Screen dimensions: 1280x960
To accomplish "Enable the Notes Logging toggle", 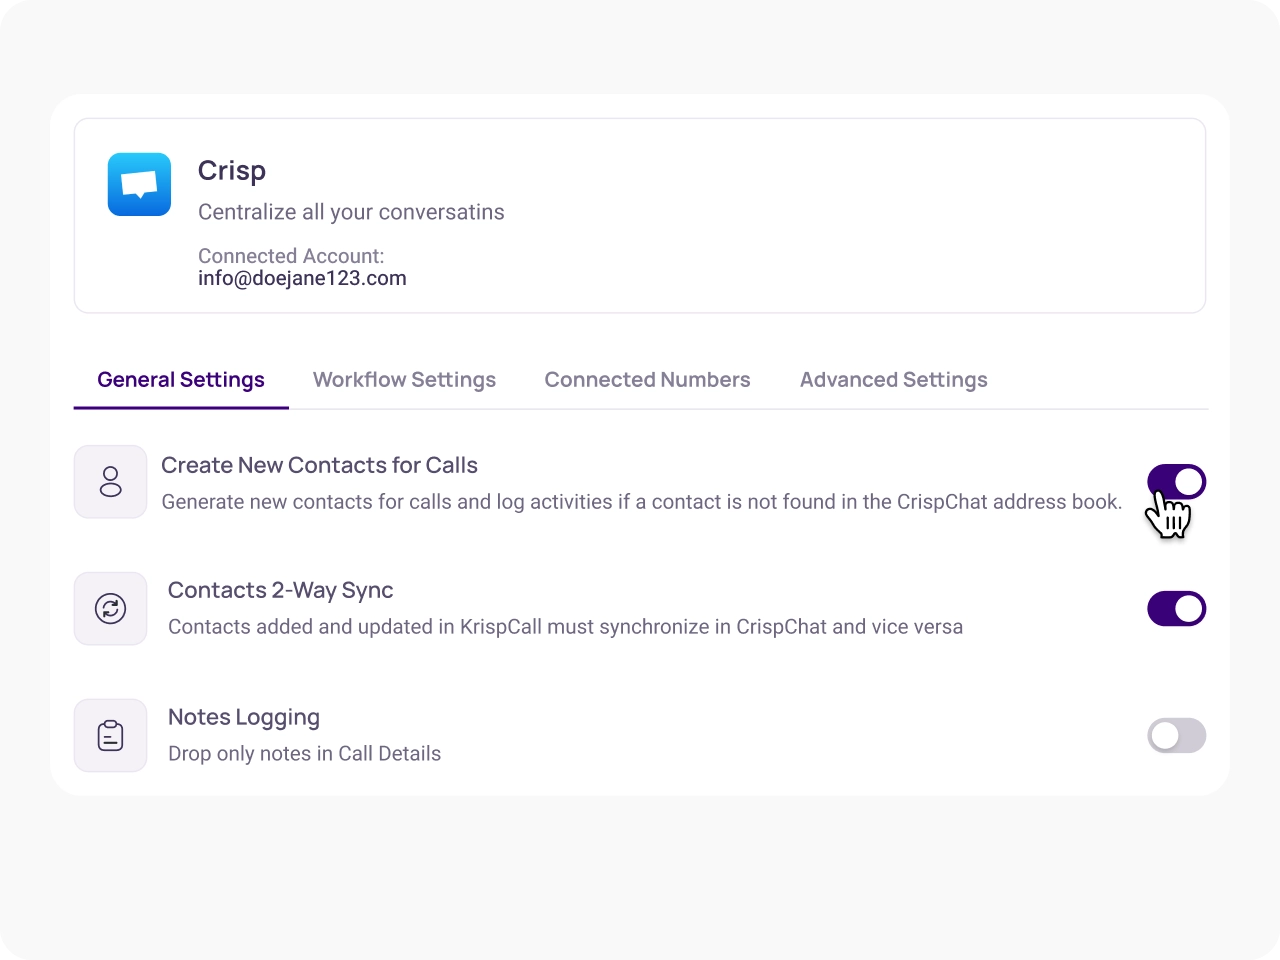I will (1176, 735).
